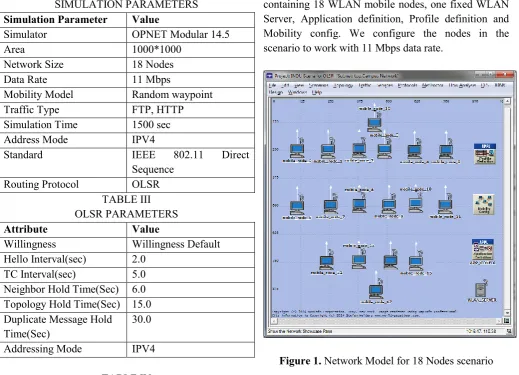
Task: Click the corner icon beside the horizontal scrollbar
Action: coord(506,321)
